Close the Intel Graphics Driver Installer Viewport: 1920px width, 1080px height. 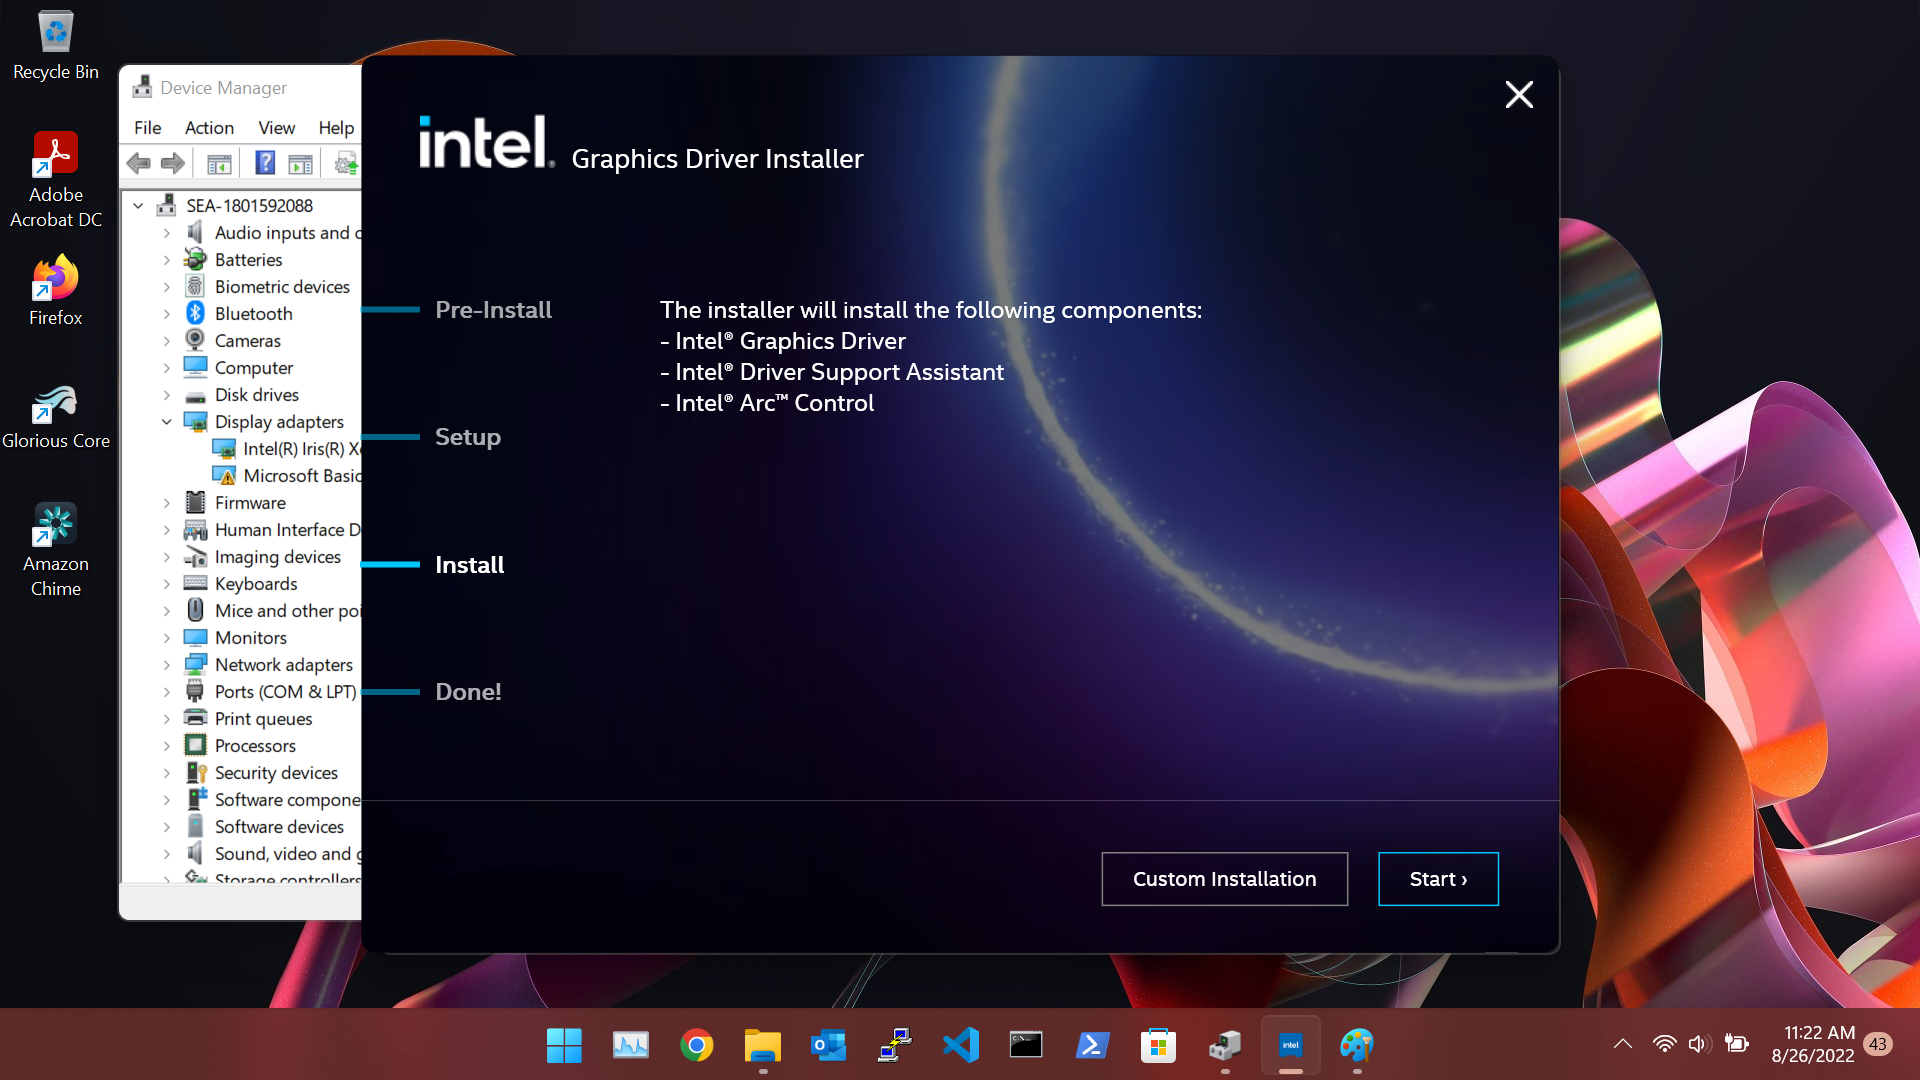point(1519,94)
